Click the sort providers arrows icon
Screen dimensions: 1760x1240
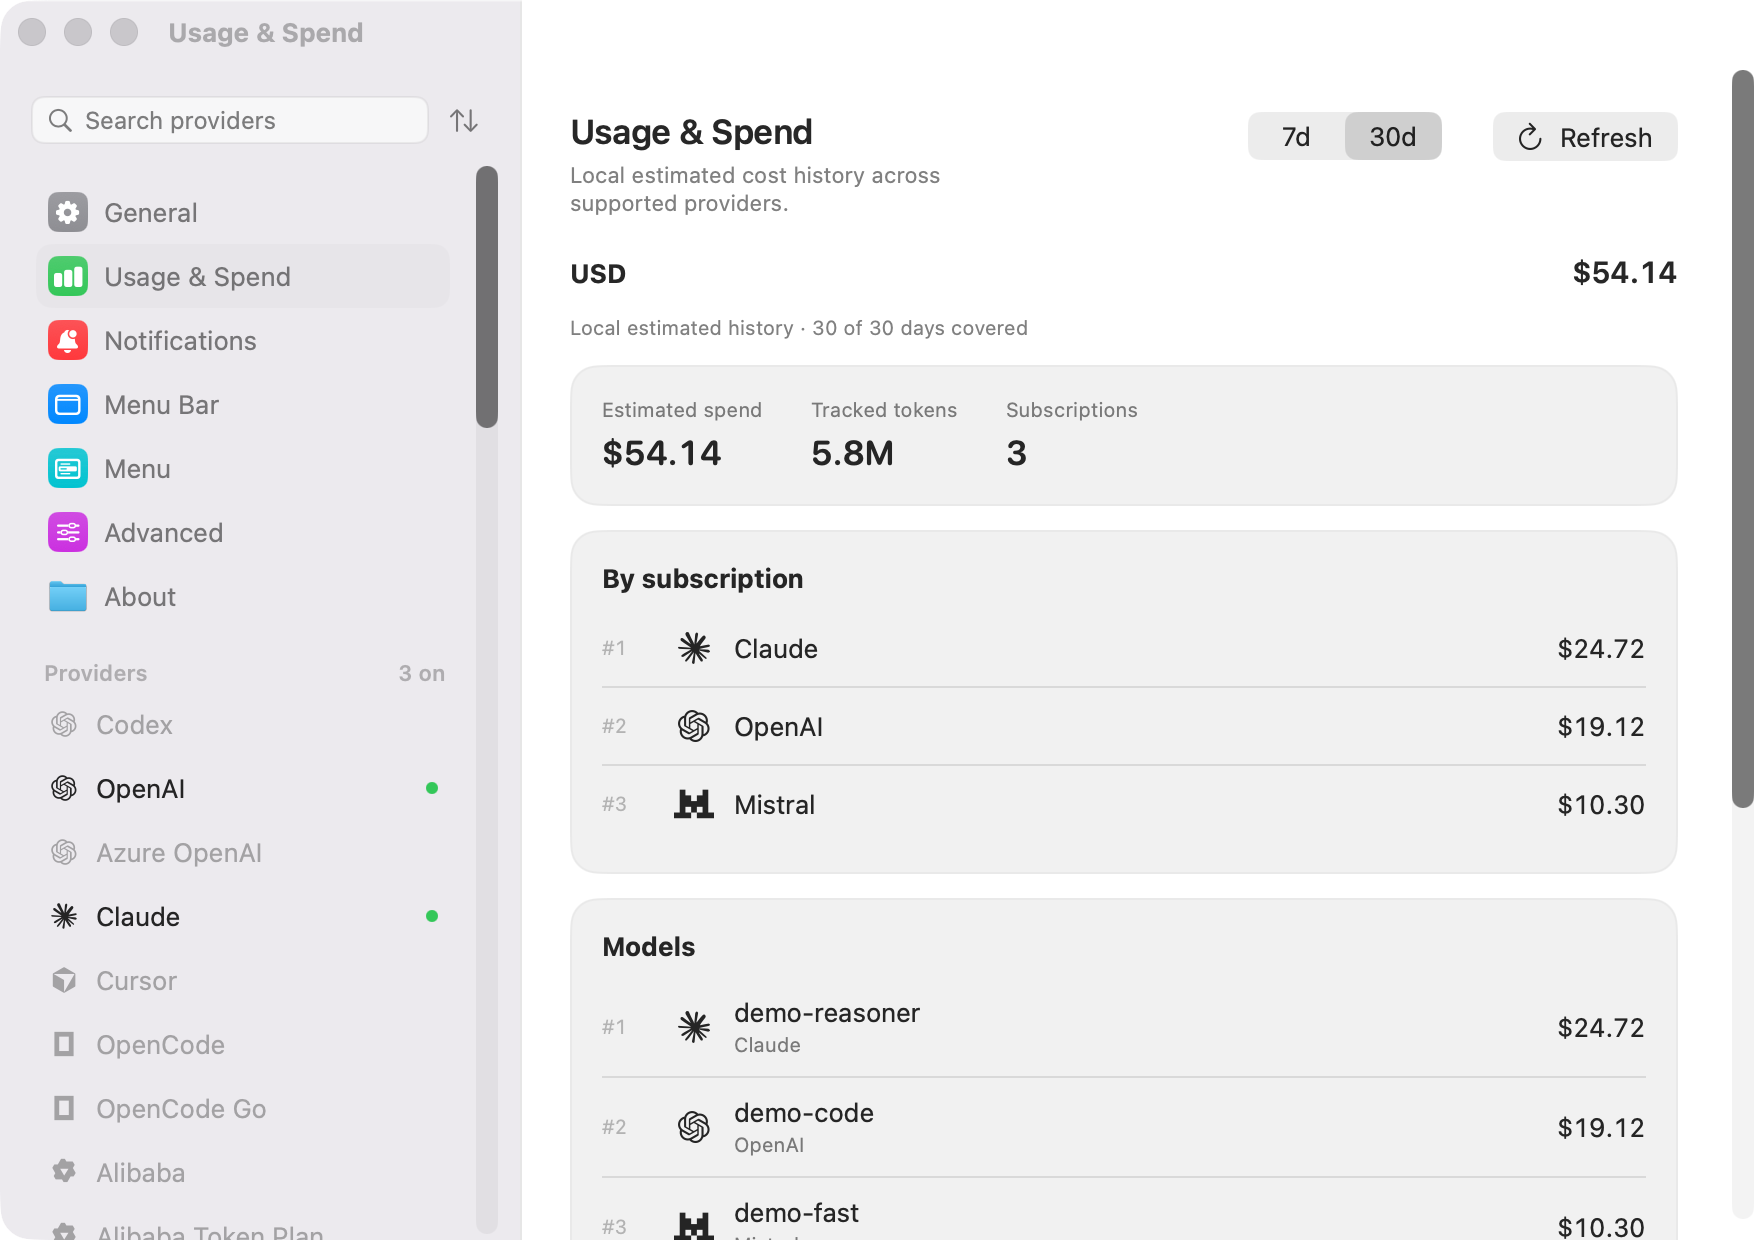pos(464,120)
